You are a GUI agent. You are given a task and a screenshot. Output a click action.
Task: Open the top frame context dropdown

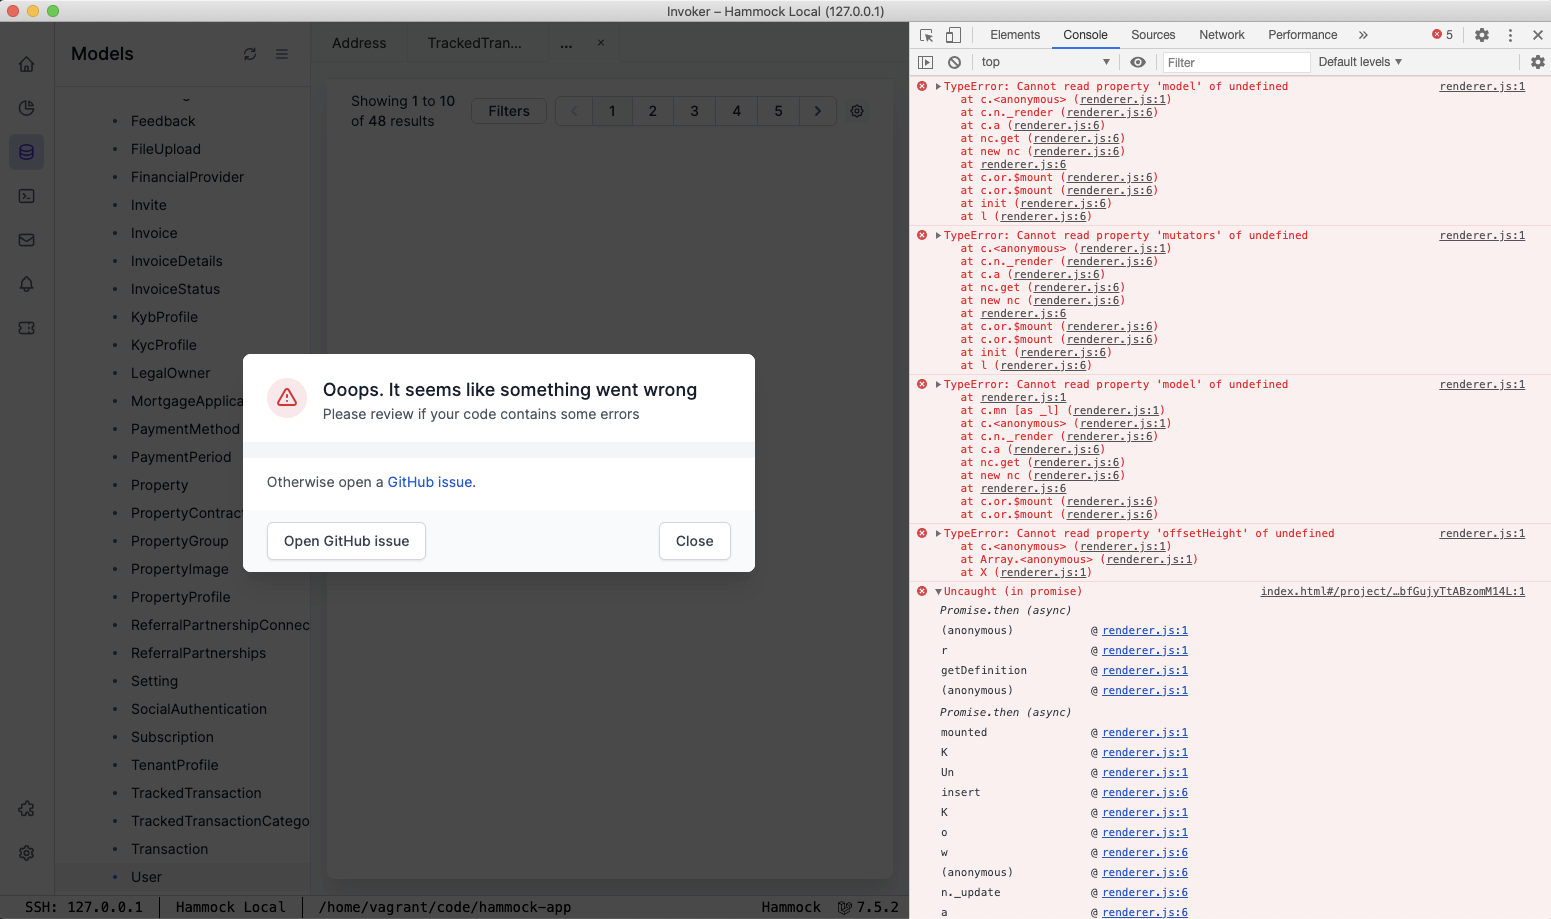(1045, 61)
